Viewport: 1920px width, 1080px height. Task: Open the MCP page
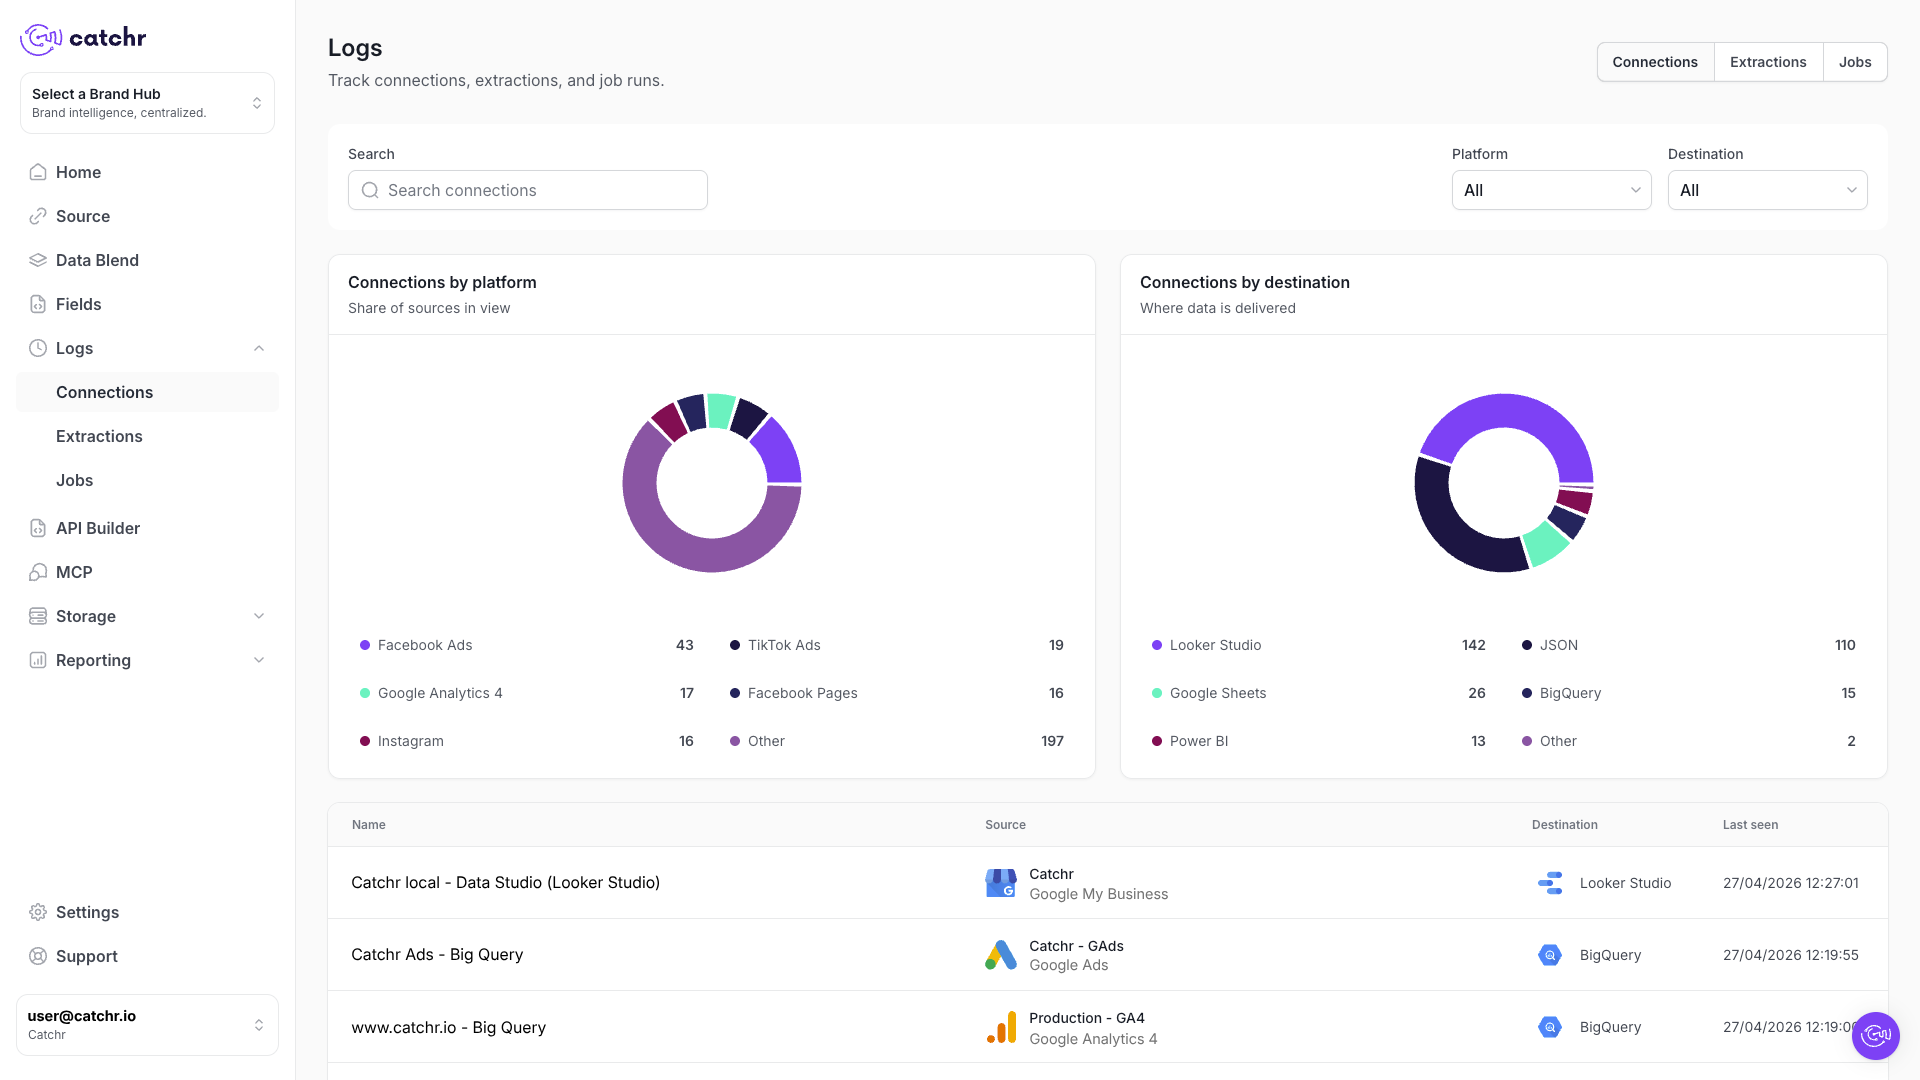tap(147, 572)
